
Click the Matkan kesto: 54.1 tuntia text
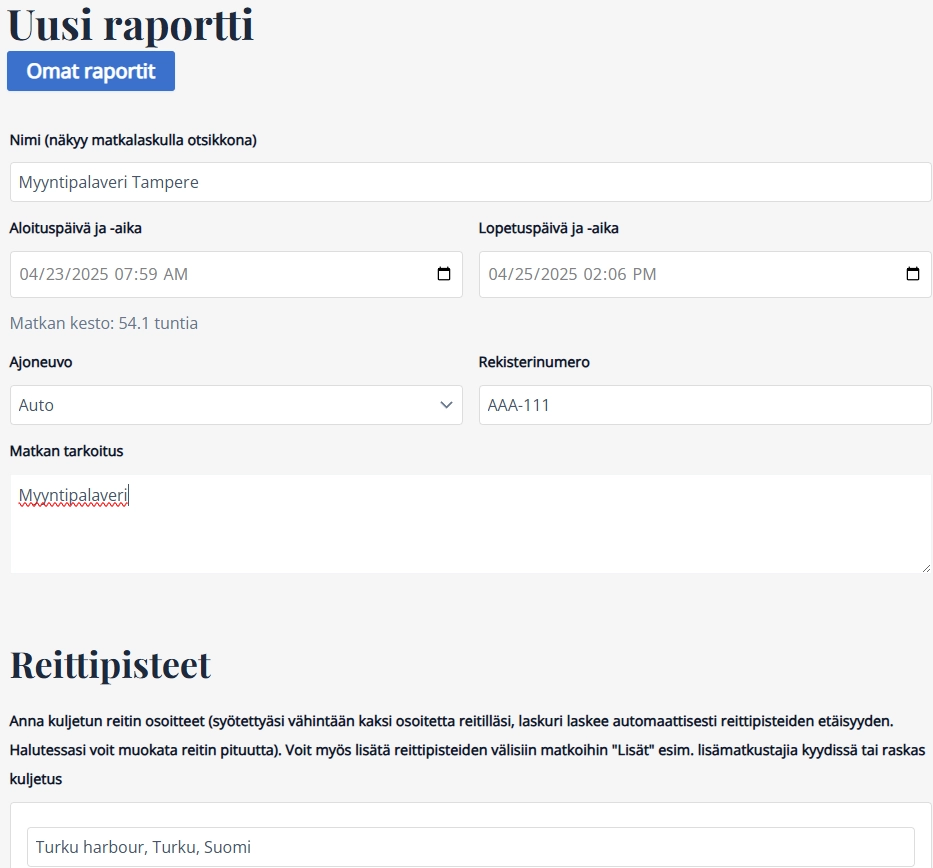click(x=104, y=323)
